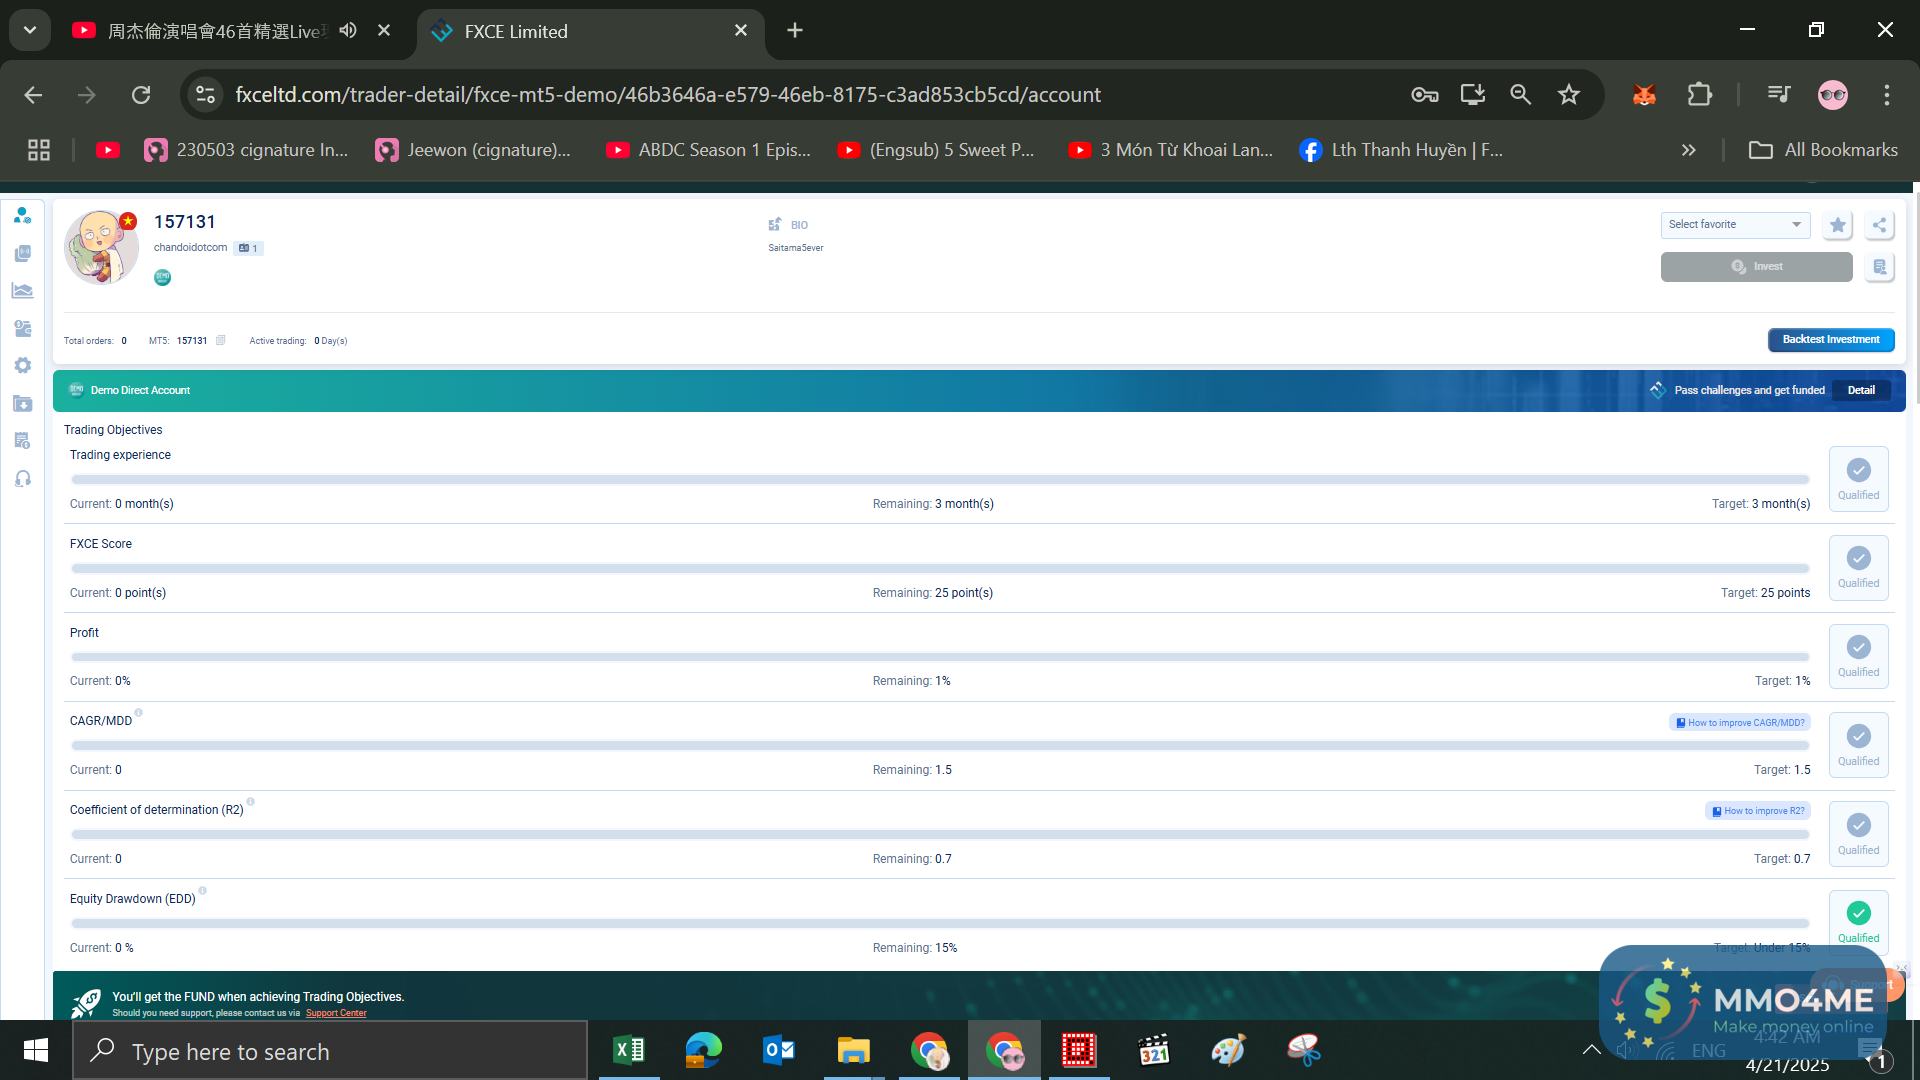Click the share icon button

click(x=1879, y=225)
